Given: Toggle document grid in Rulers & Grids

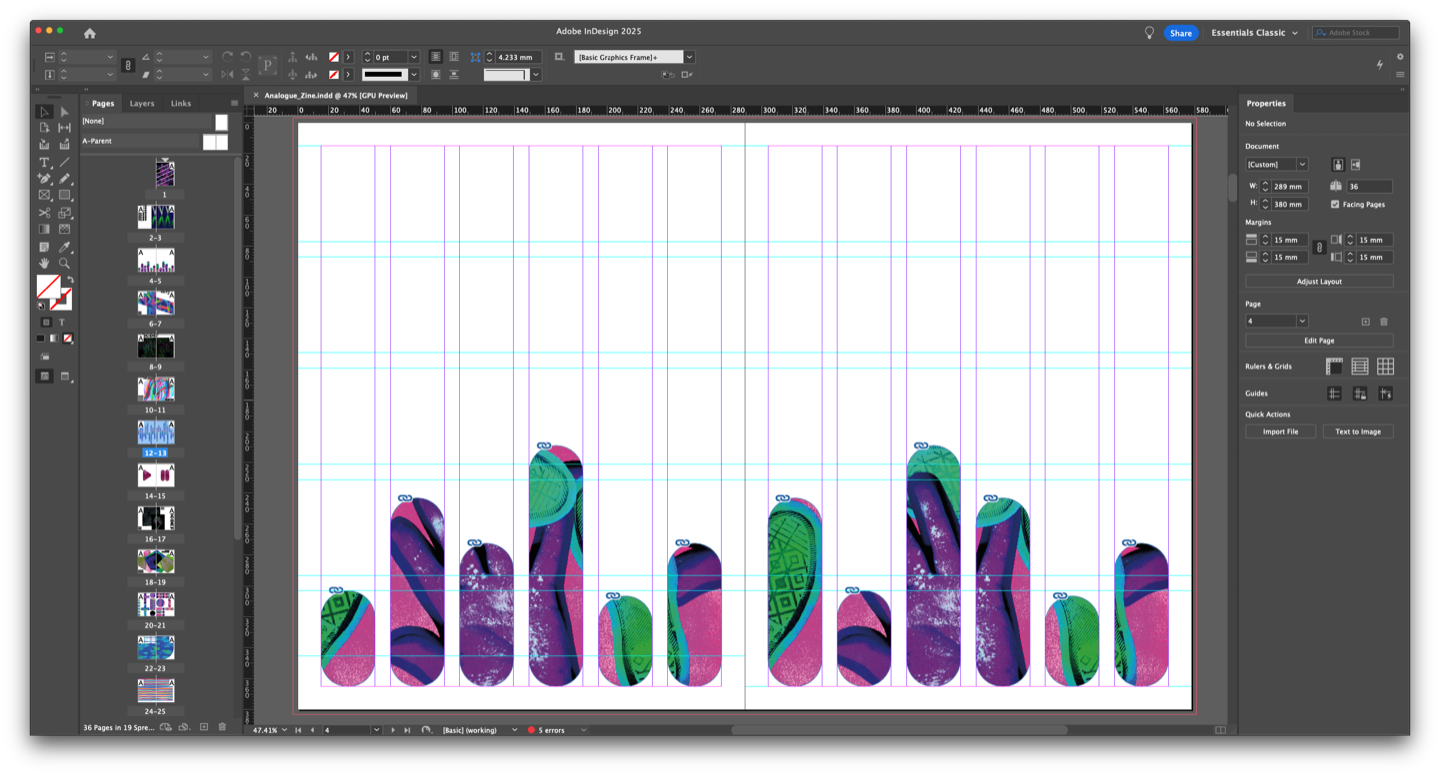Looking at the screenshot, I should pos(1385,367).
